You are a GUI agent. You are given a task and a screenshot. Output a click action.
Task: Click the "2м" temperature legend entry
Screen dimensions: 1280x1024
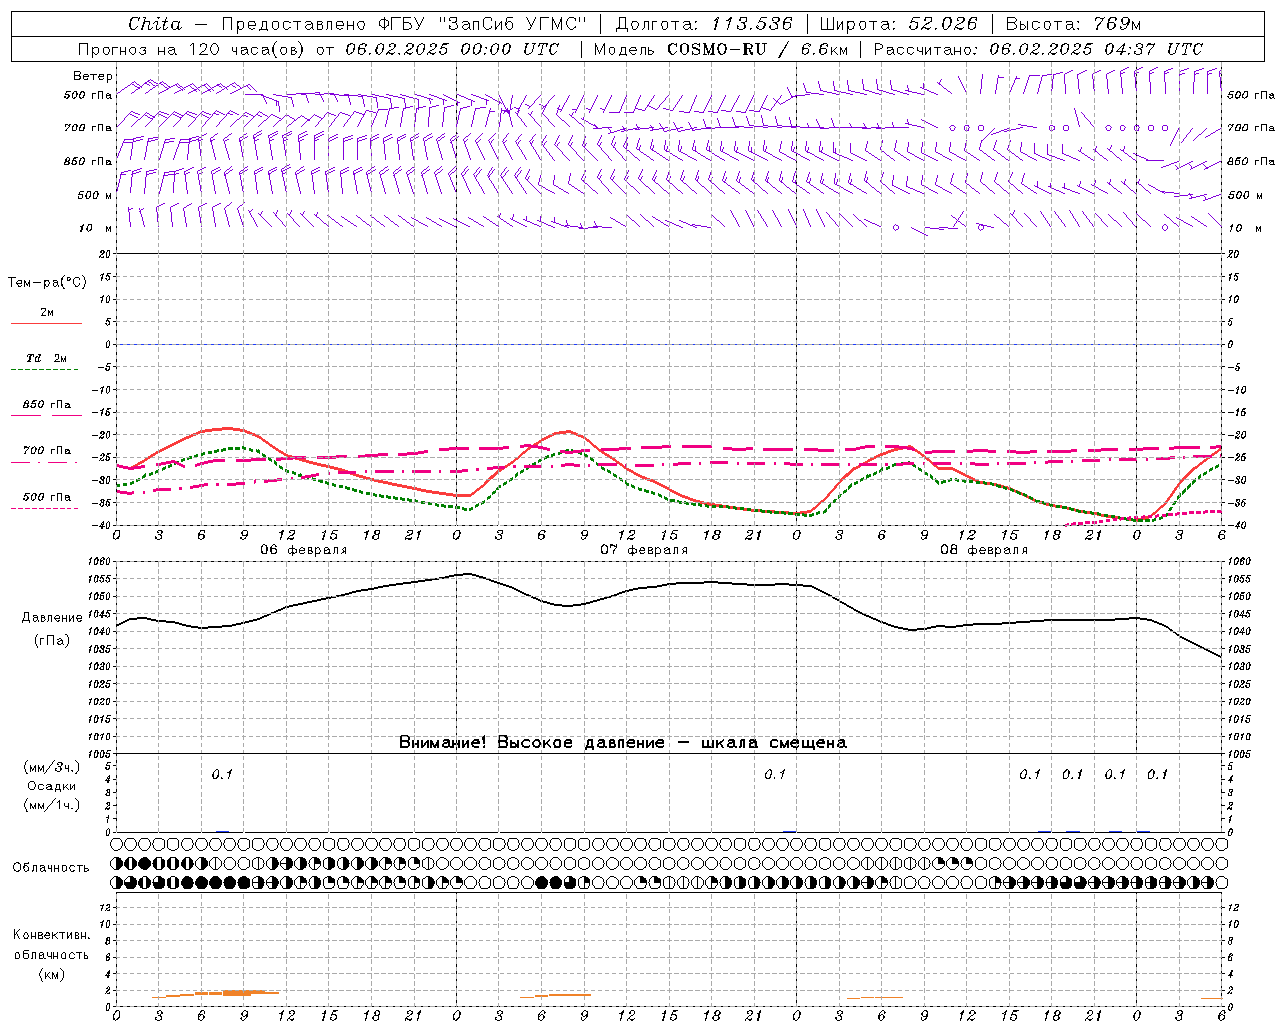(47, 313)
